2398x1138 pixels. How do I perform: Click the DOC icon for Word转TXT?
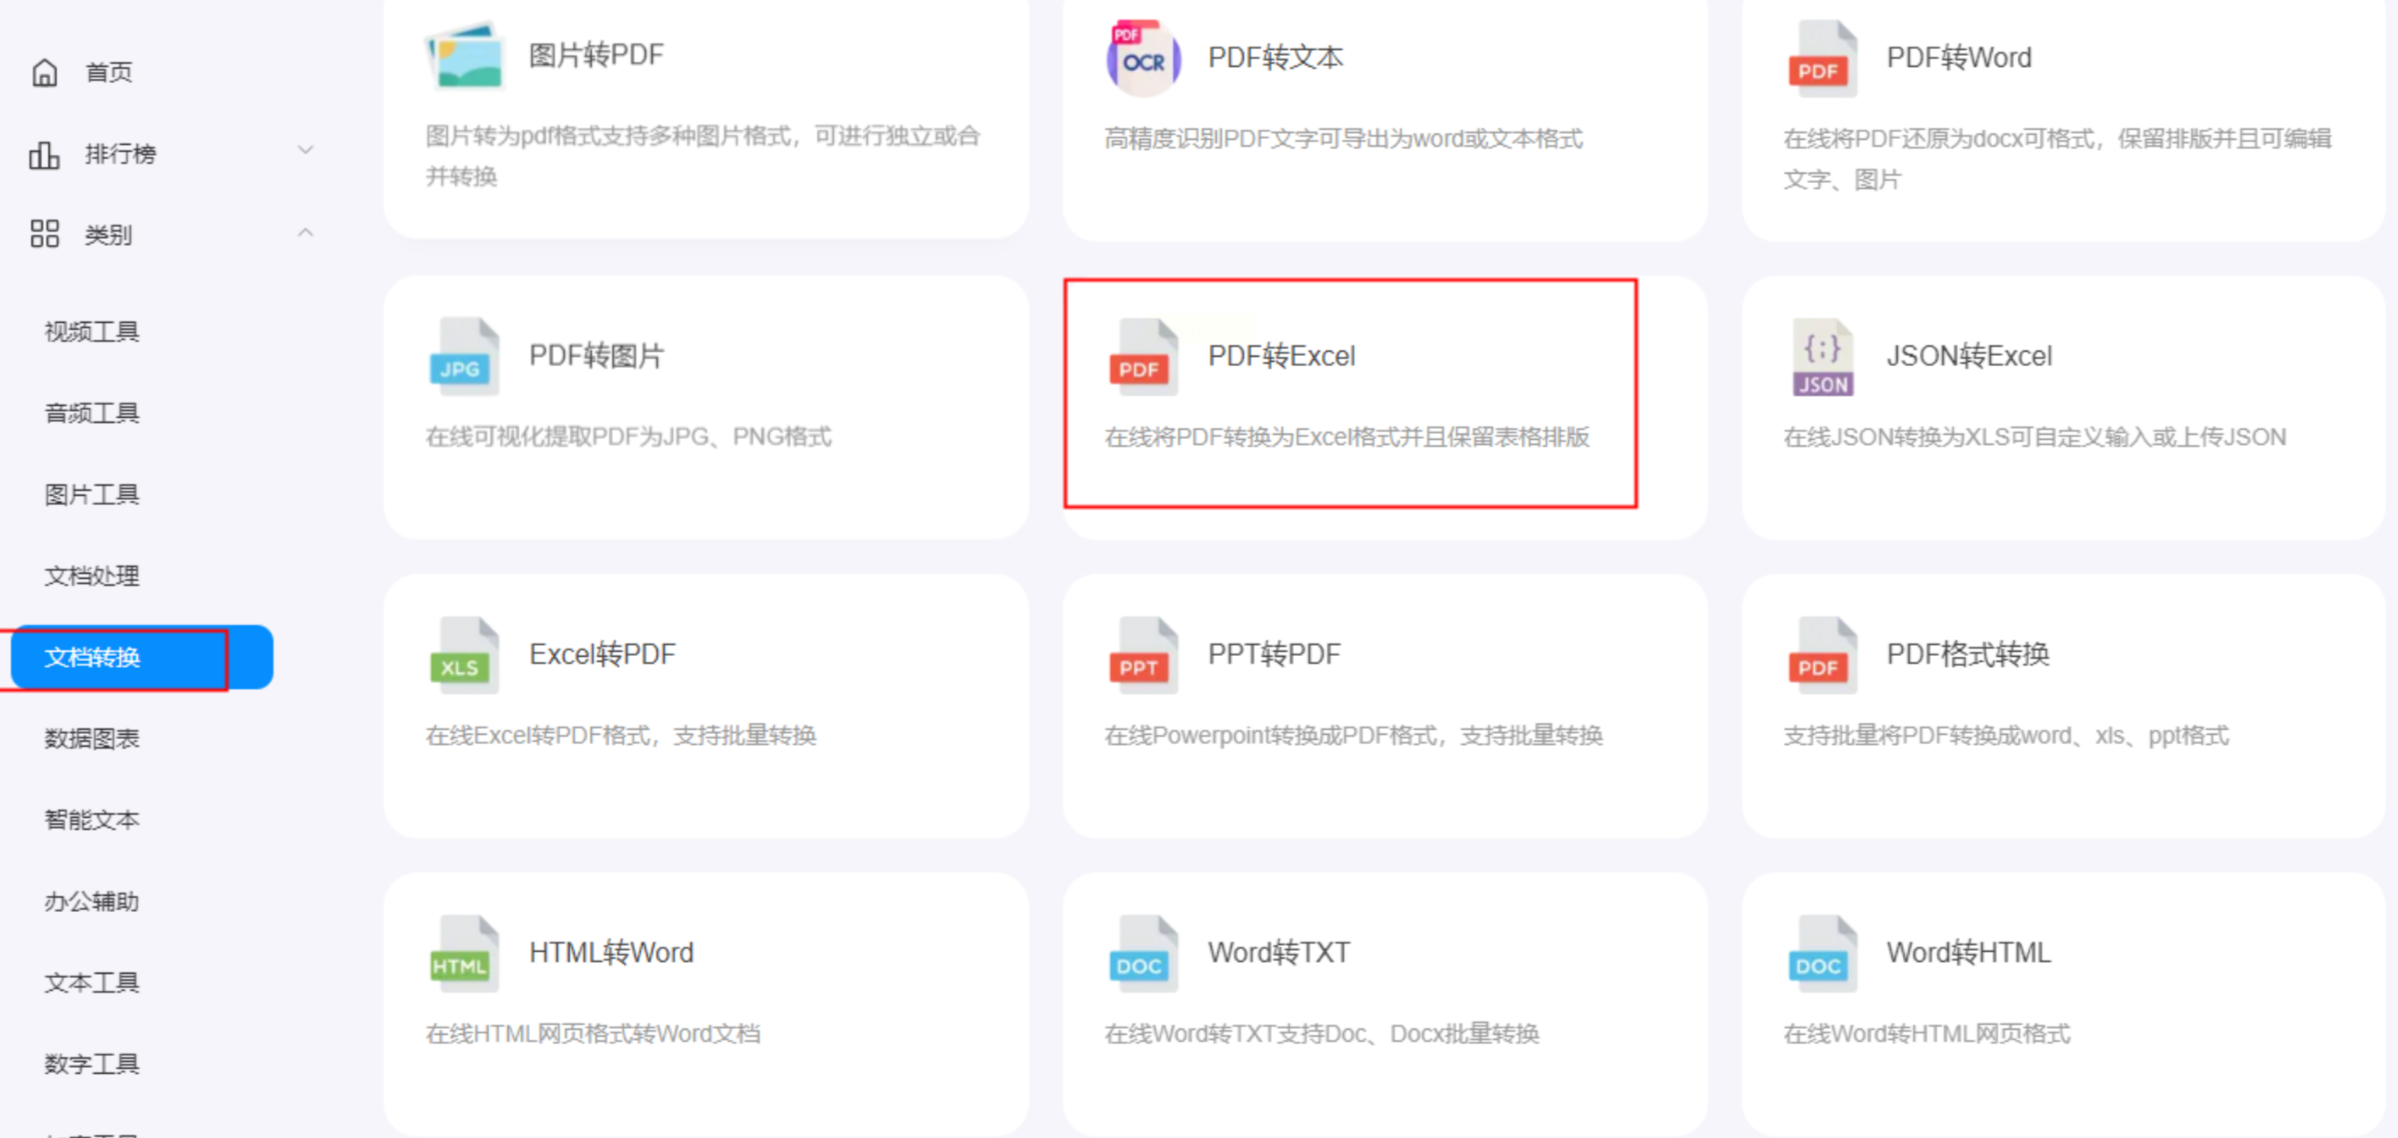tap(1142, 953)
